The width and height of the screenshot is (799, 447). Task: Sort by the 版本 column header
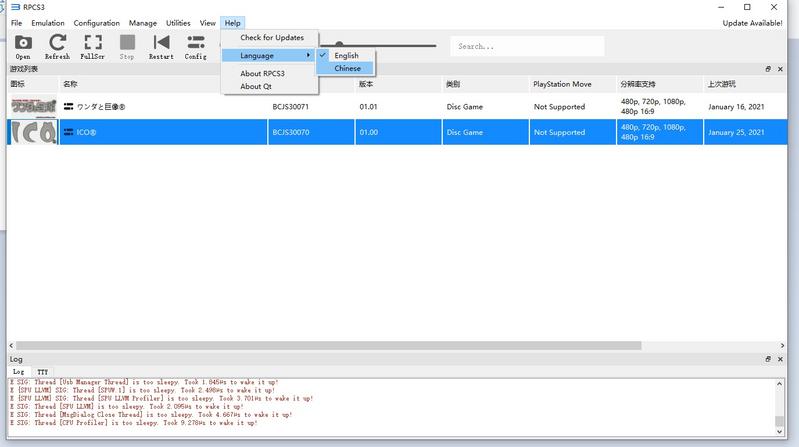(398, 84)
